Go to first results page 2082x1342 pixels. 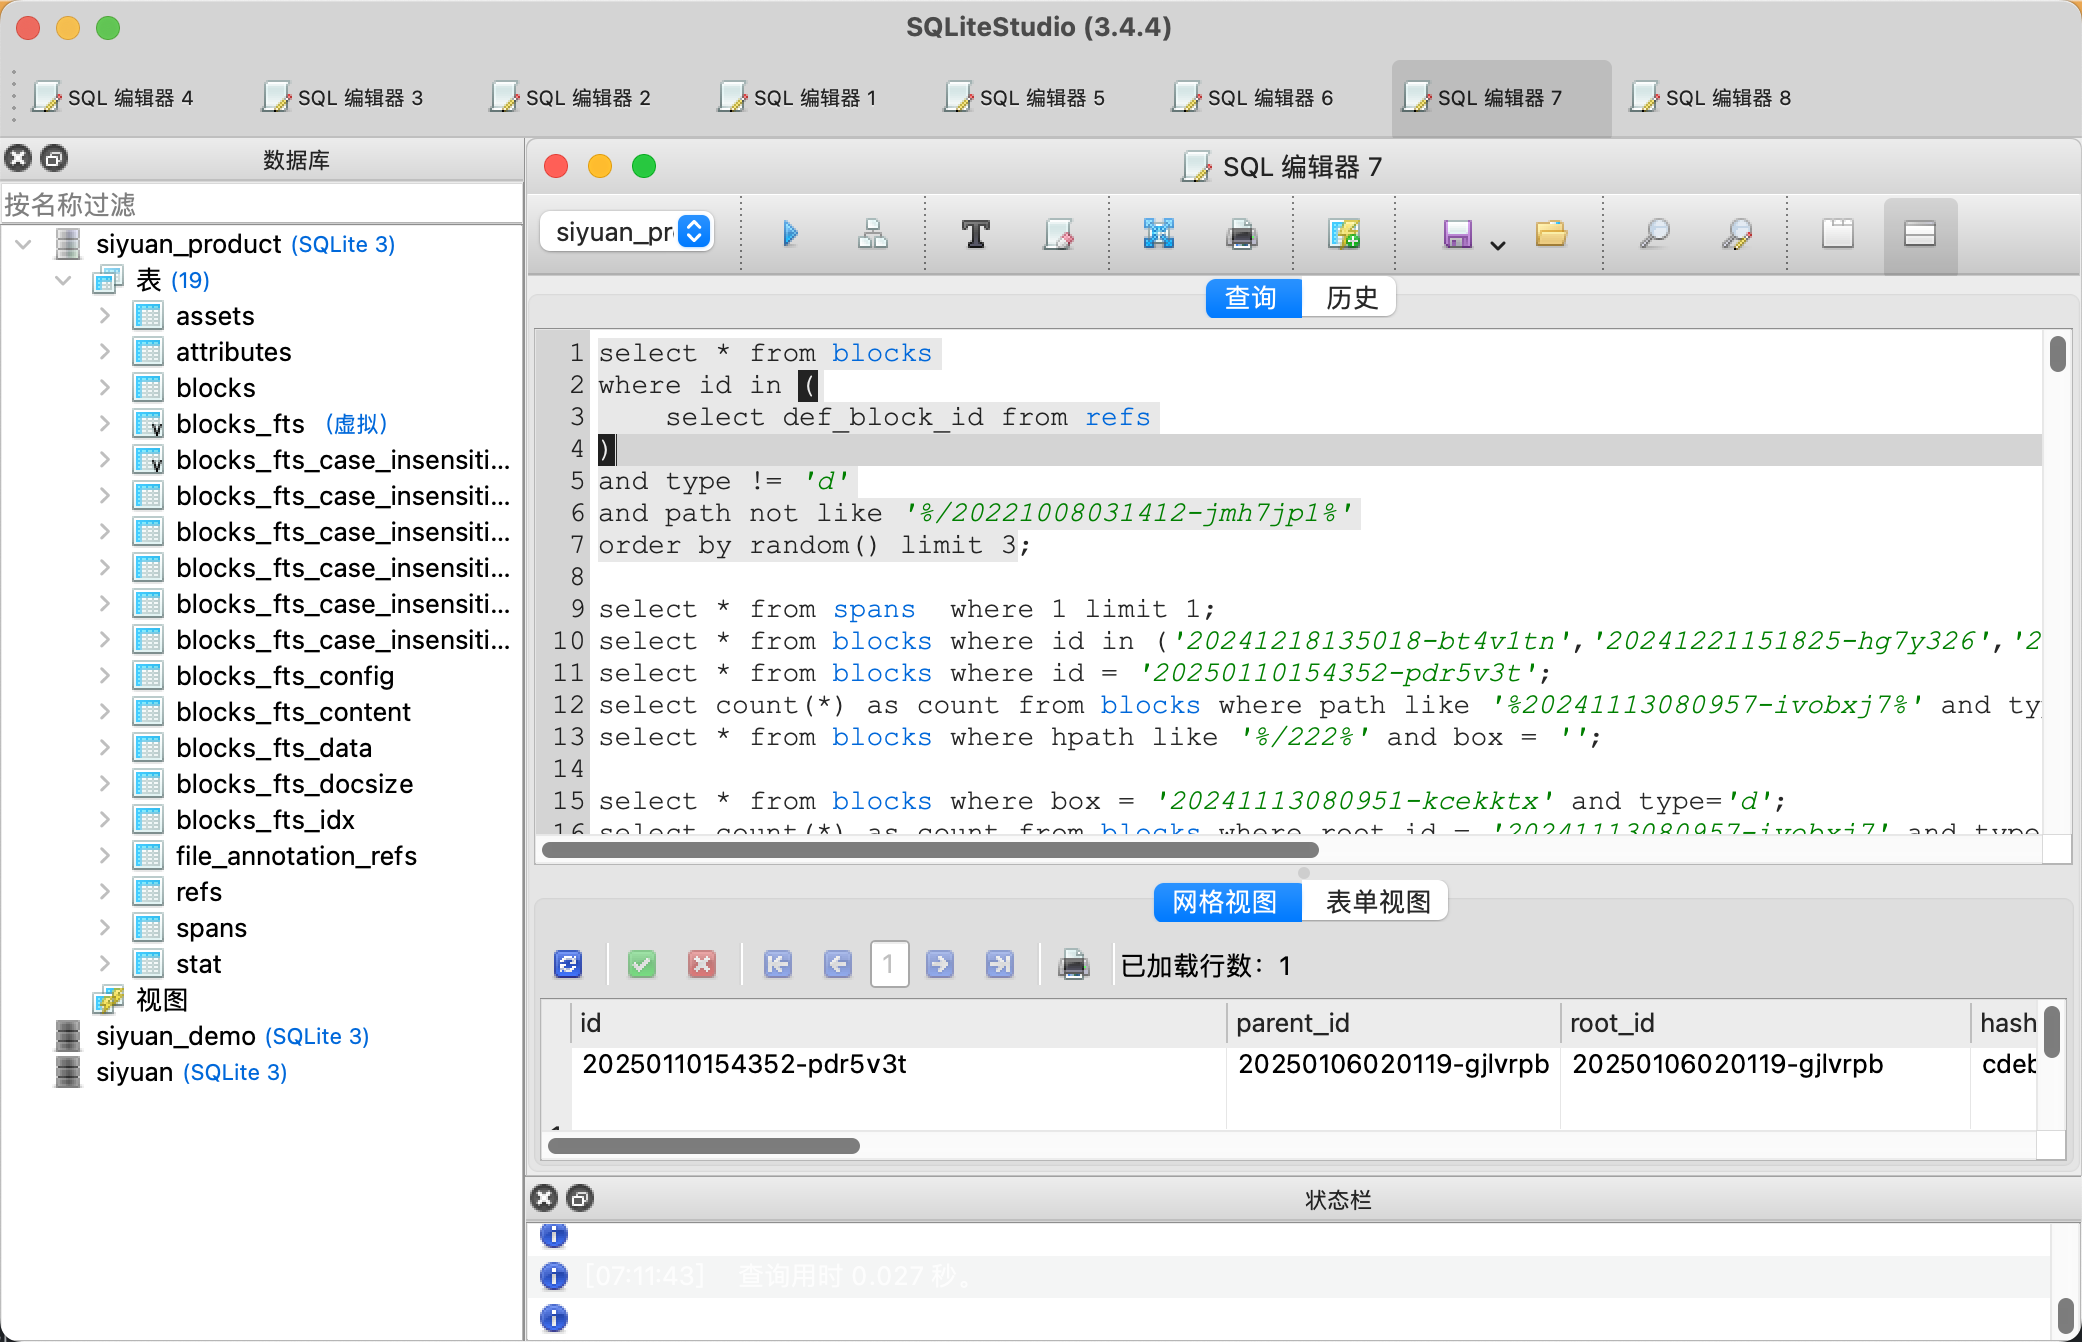click(x=778, y=965)
